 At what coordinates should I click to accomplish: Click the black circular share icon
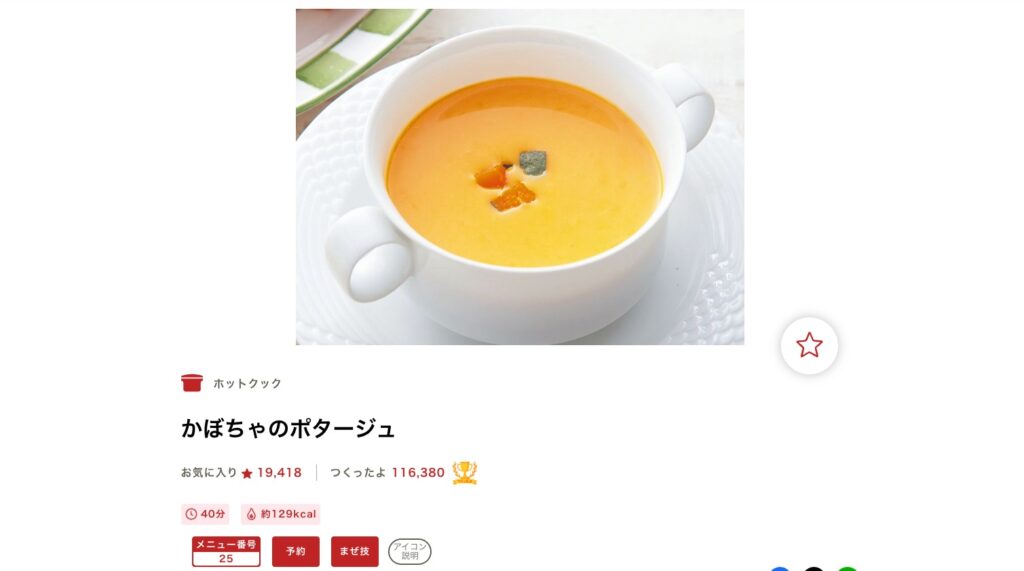pyautogui.click(x=814, y=569)
